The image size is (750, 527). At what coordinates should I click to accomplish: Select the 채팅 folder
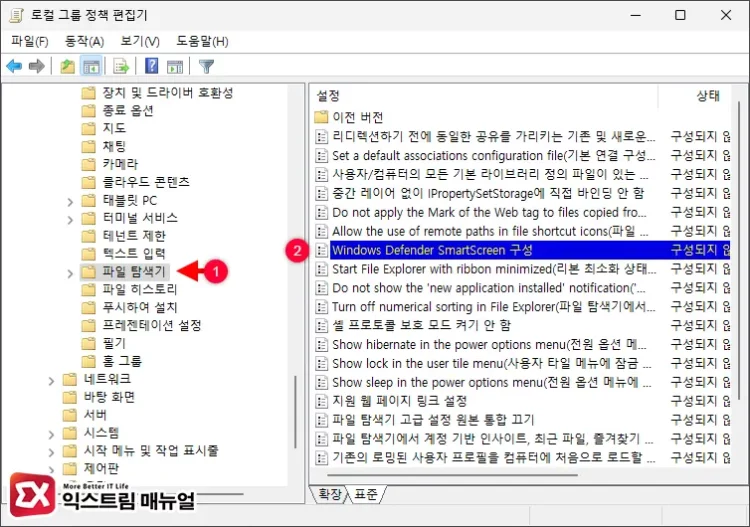point(114,146)
